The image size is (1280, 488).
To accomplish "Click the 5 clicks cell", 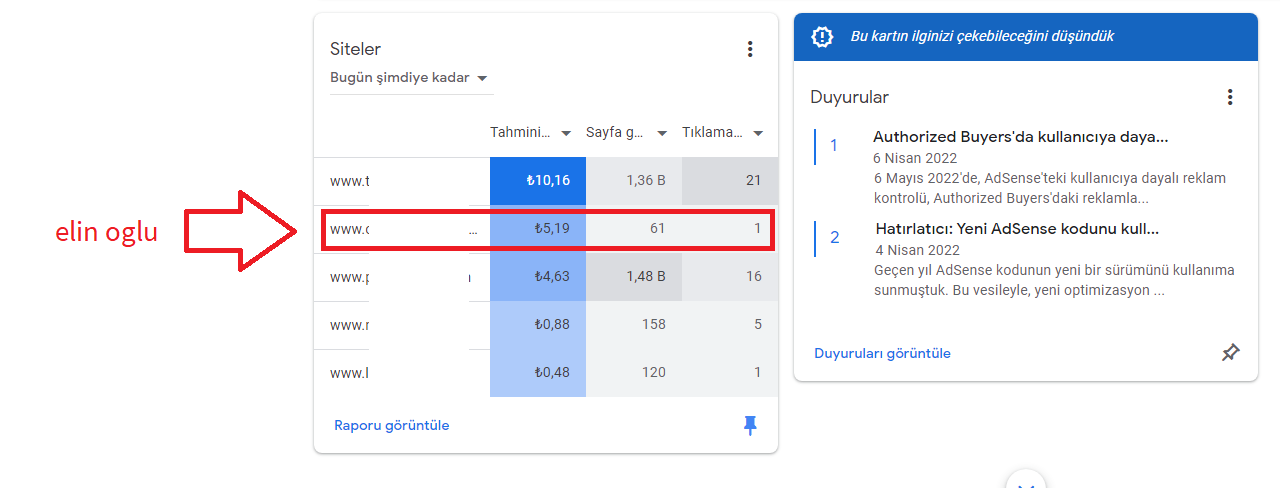I will pyautogui.click(x=730, y=325).
